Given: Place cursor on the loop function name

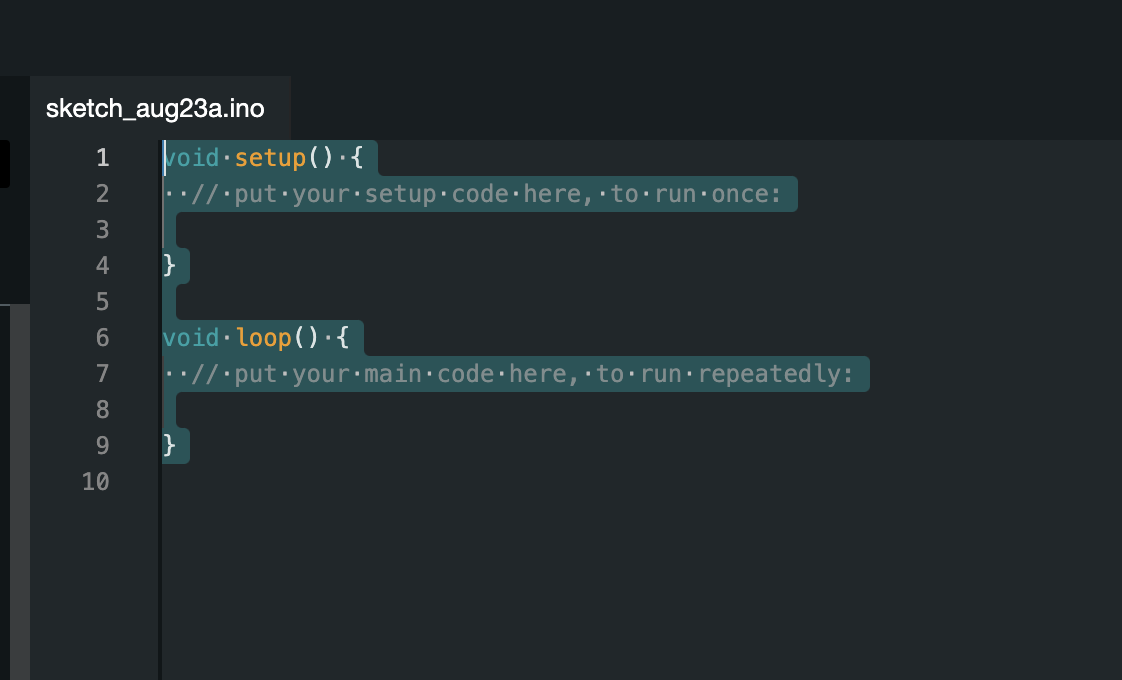Looking at the screenshot, I should pos(263,338).
